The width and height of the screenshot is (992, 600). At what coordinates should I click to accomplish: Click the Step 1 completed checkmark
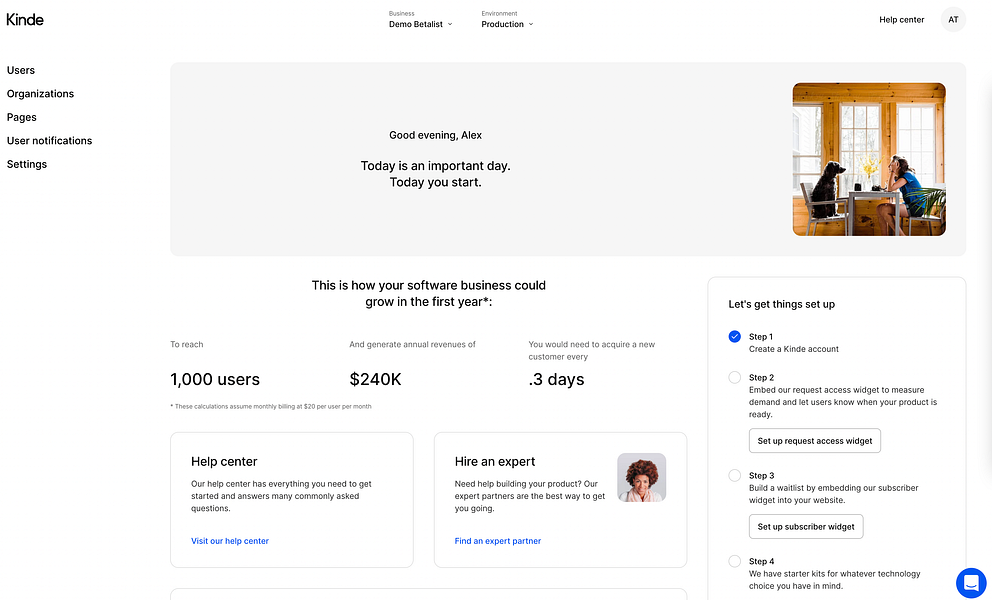pos(734,337)
